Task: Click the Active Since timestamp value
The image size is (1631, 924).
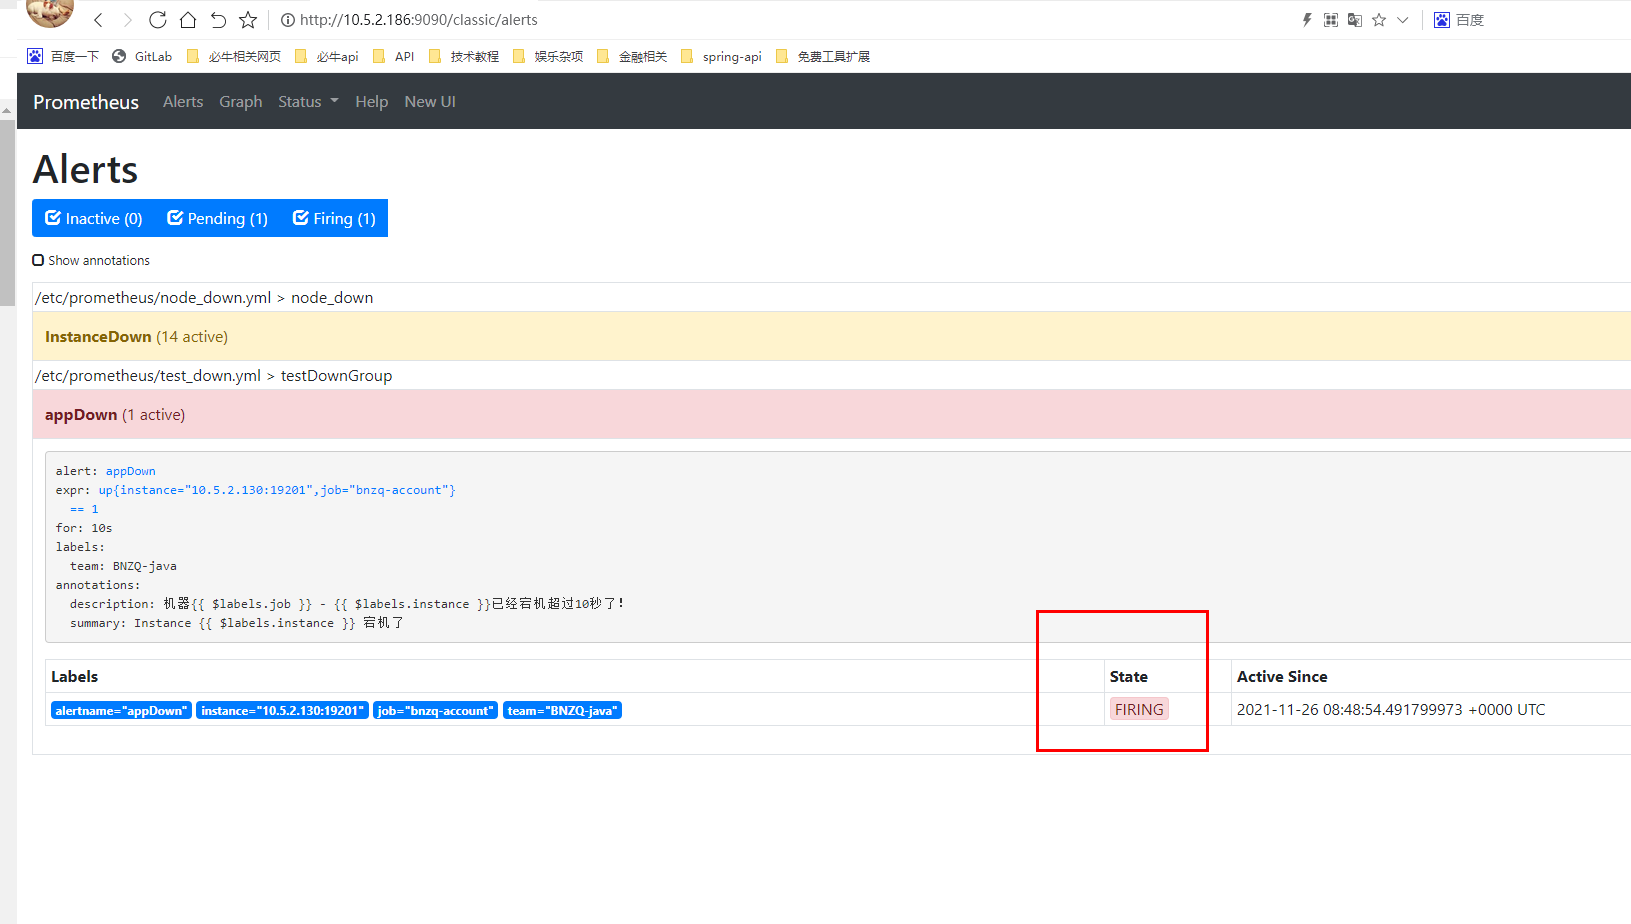Action: pos(1391,710)
